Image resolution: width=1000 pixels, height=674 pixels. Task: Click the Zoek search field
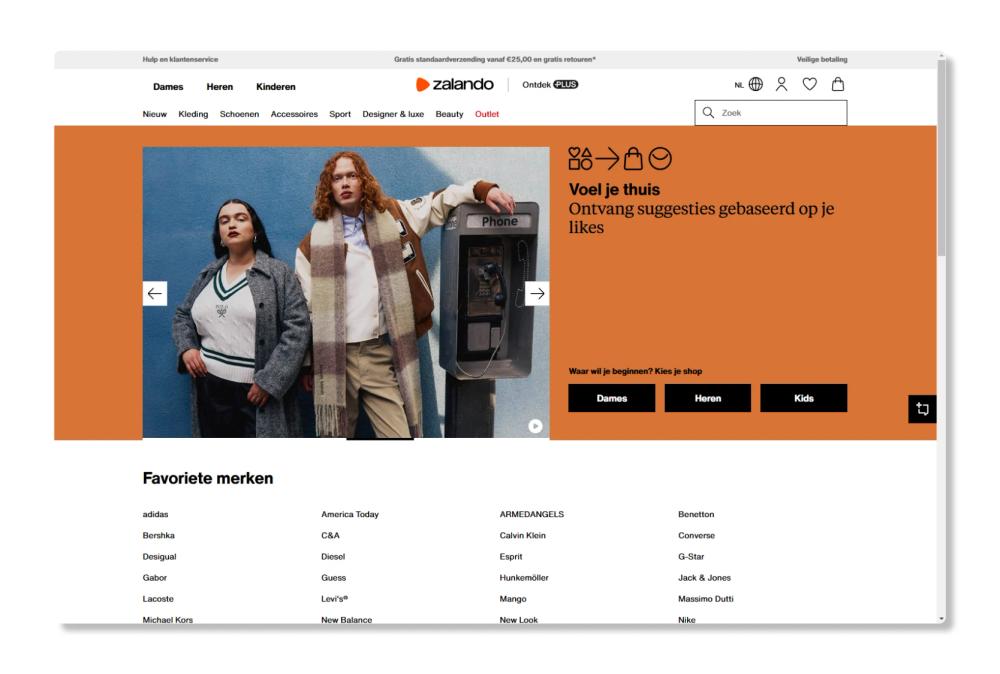770,113
